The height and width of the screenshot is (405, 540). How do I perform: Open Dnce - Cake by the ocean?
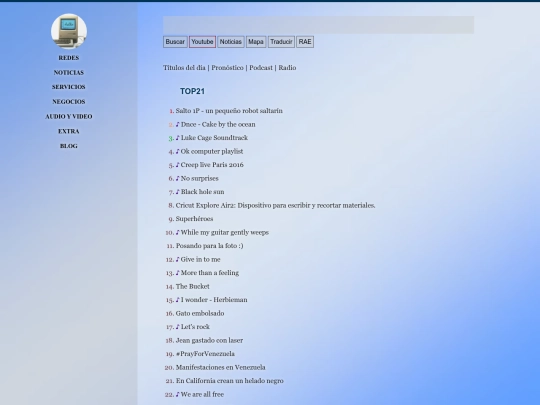coord(218,124)
